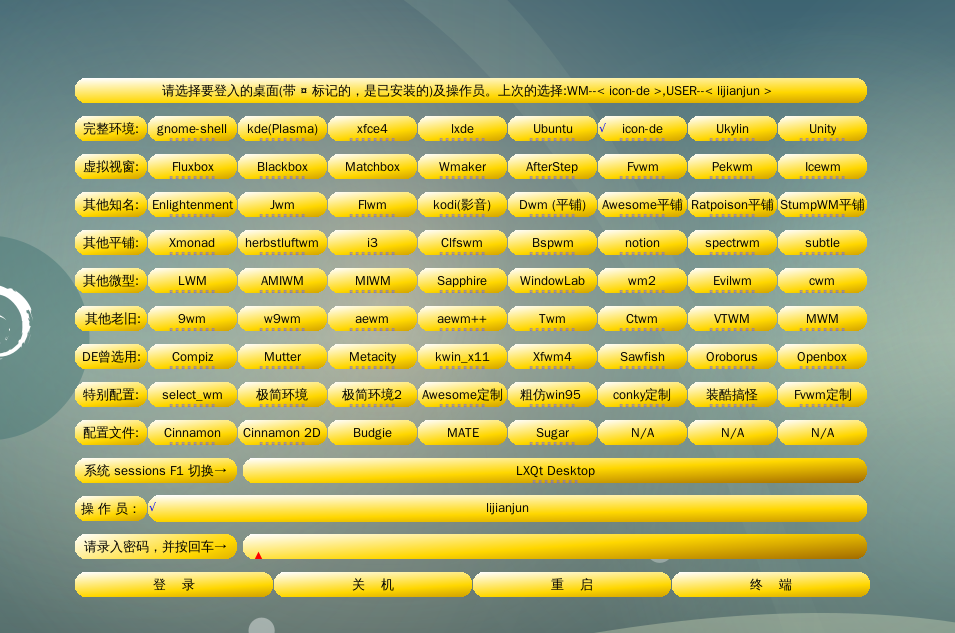Select Pekwm window manager
Screen dimensions: 955x633
(x=732, y=166)
